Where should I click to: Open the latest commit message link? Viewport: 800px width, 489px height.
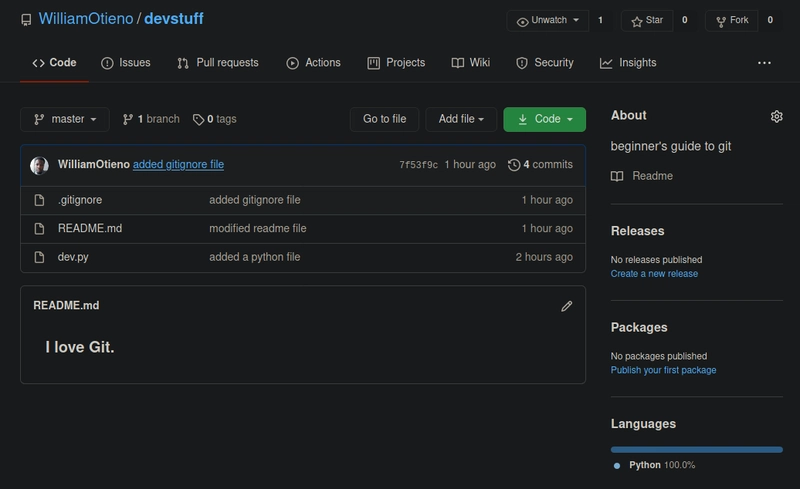point(179,164)
